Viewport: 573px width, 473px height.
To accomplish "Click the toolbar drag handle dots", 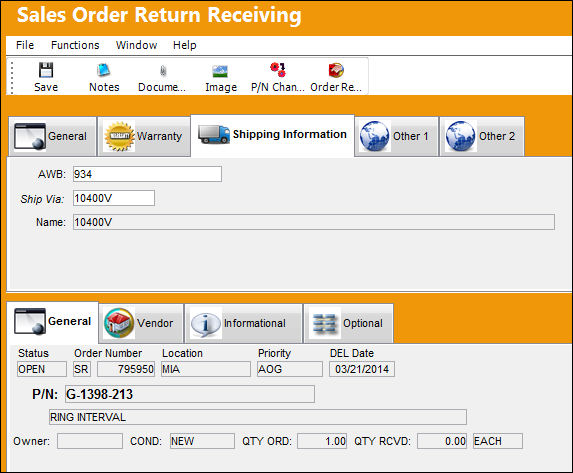I will tap(12, 77).
